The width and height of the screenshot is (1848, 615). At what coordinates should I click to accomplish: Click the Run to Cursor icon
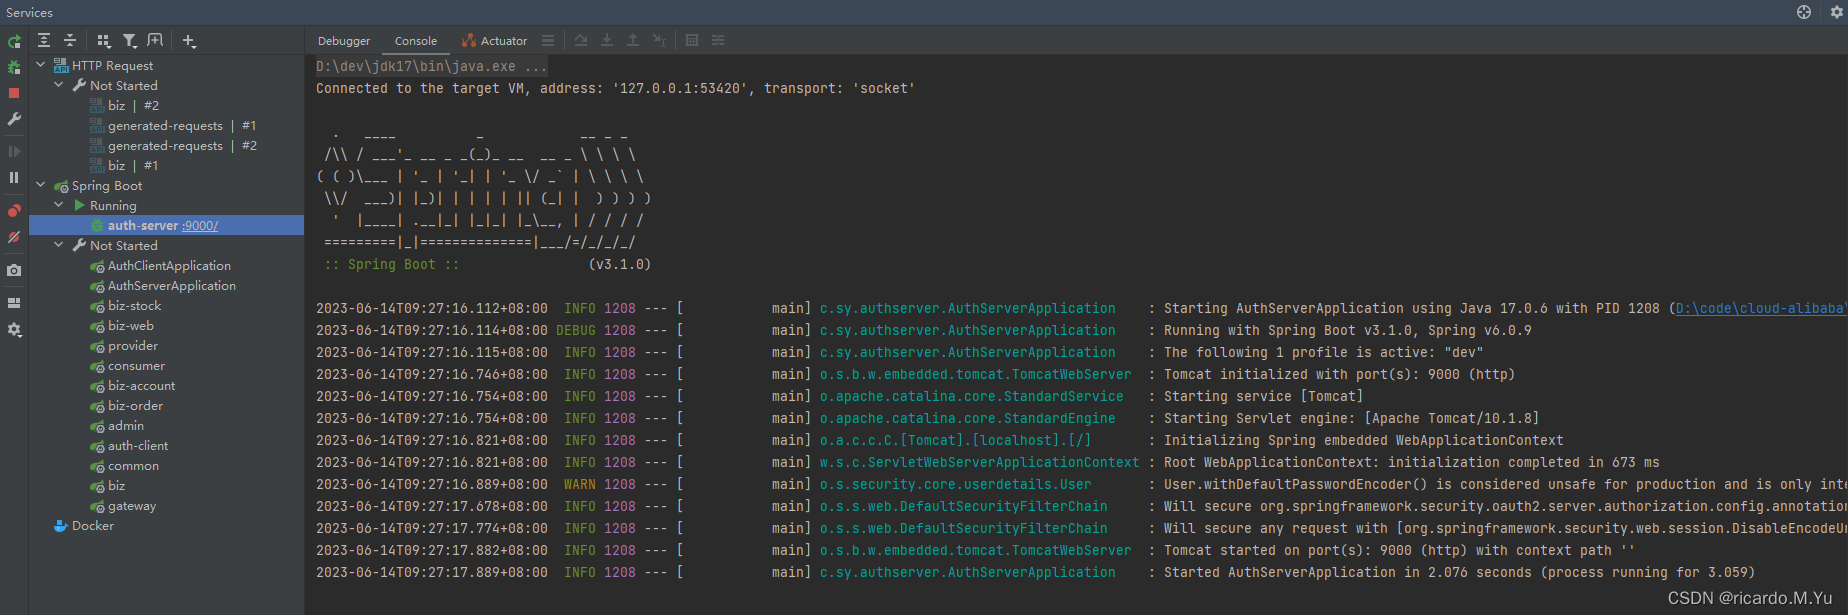659,40
